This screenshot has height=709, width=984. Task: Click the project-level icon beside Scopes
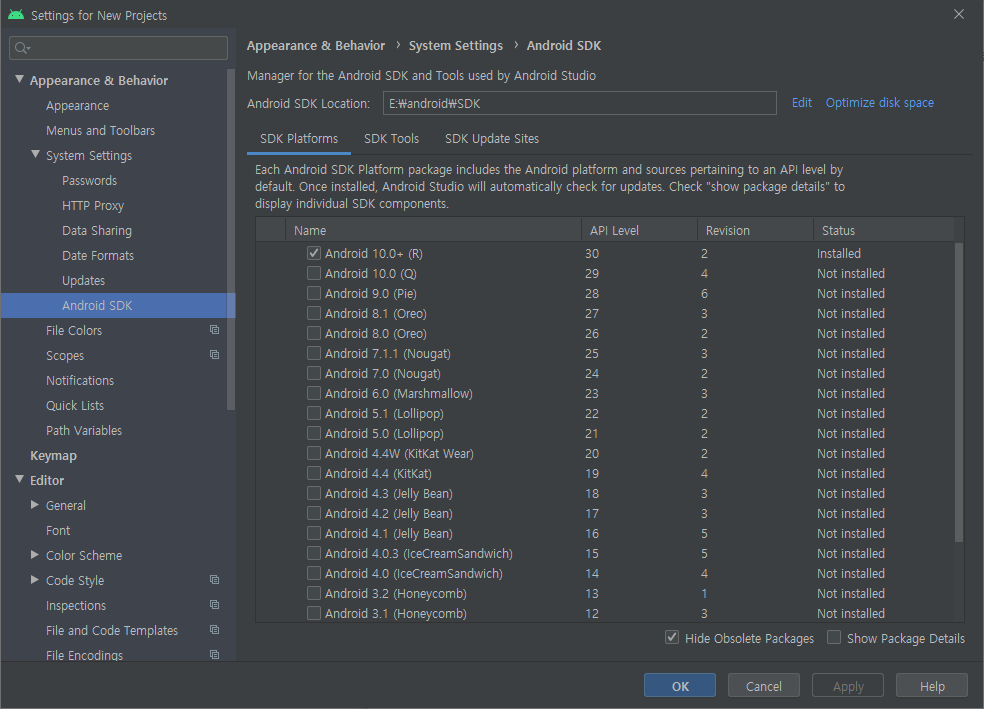pos(215,355)
